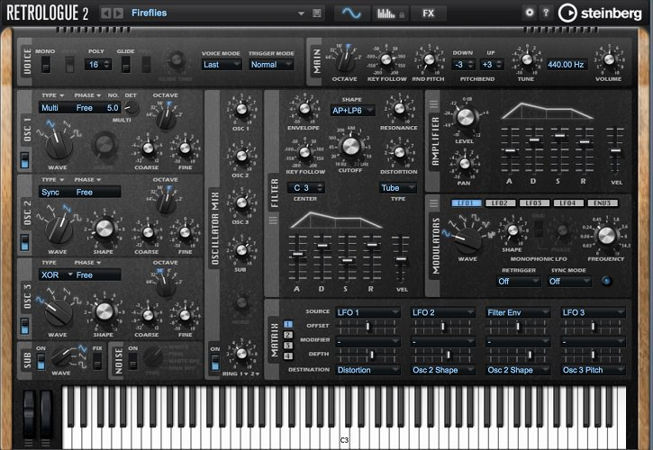This screenshot has height=450, width=653.
Task: Select matrix page 4 button
Action: click(x=289, y=355)
